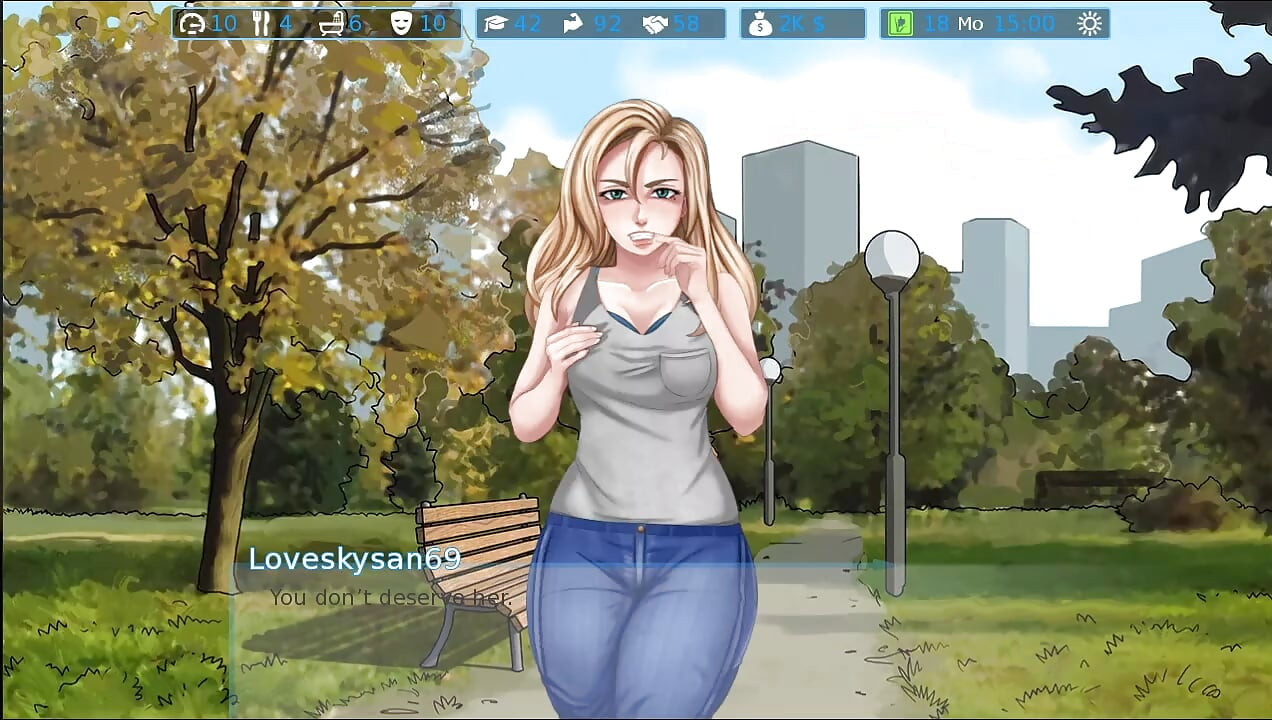Click the graduation cap intelligence icon
Viewport: 1272px width, 720px height.
pyautogui.click(x=495, y=23)
